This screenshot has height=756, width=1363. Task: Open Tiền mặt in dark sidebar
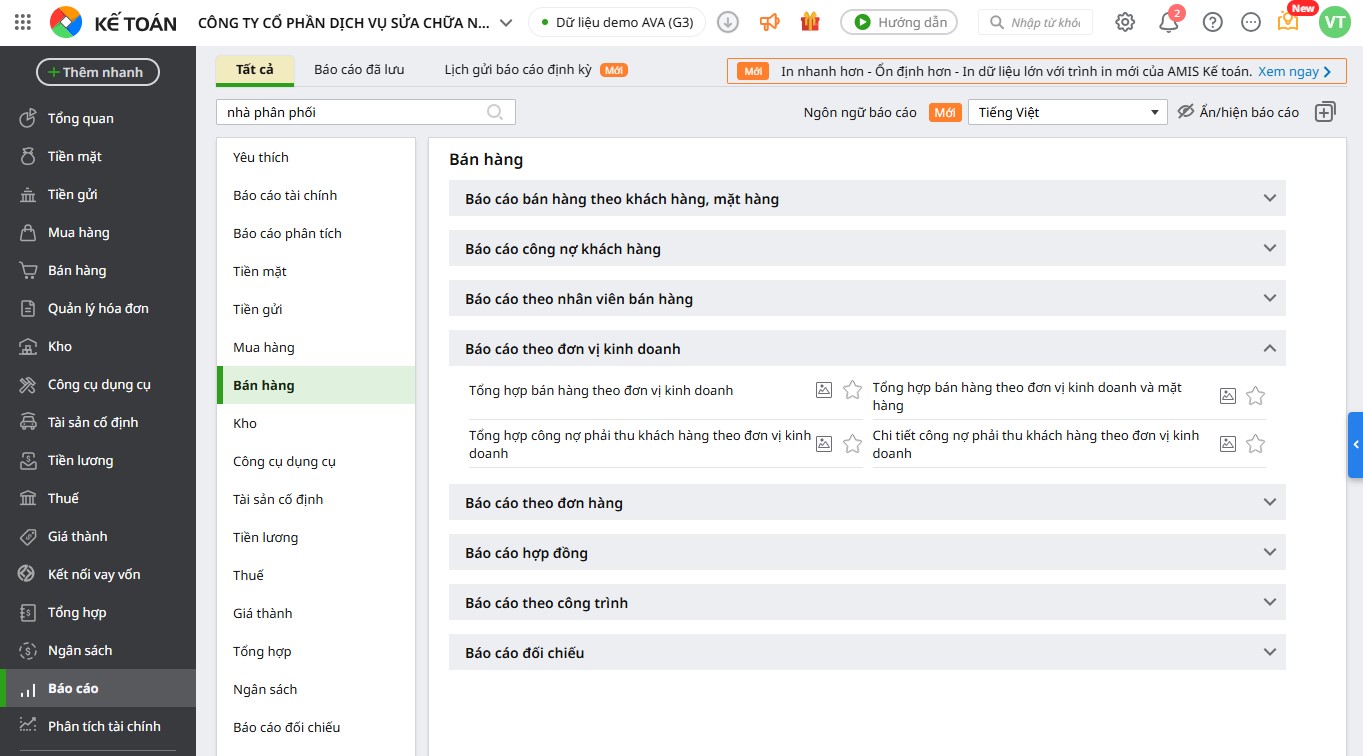[x=98, y=156]
